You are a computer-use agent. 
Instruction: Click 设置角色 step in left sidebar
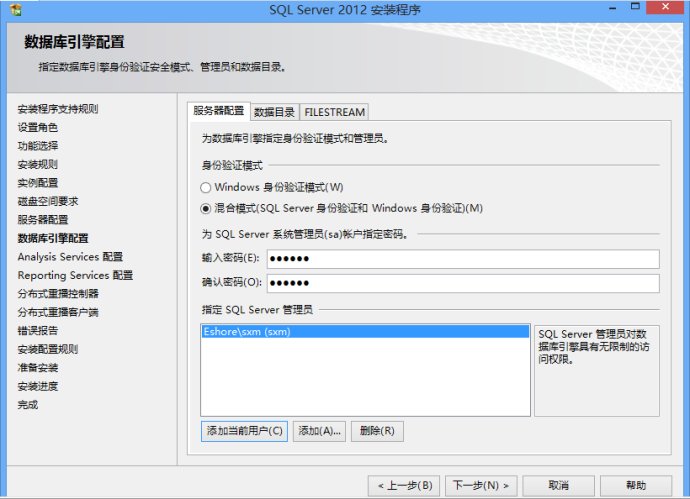pyautogui.click(x=37, y=127)
